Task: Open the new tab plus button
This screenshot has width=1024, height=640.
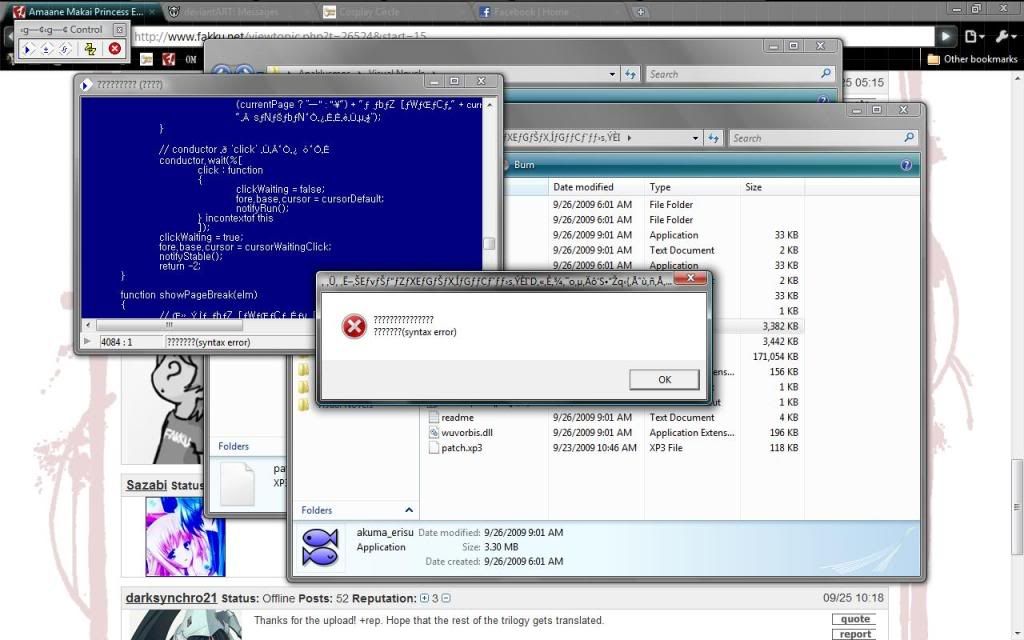Action: click(641, 12)
